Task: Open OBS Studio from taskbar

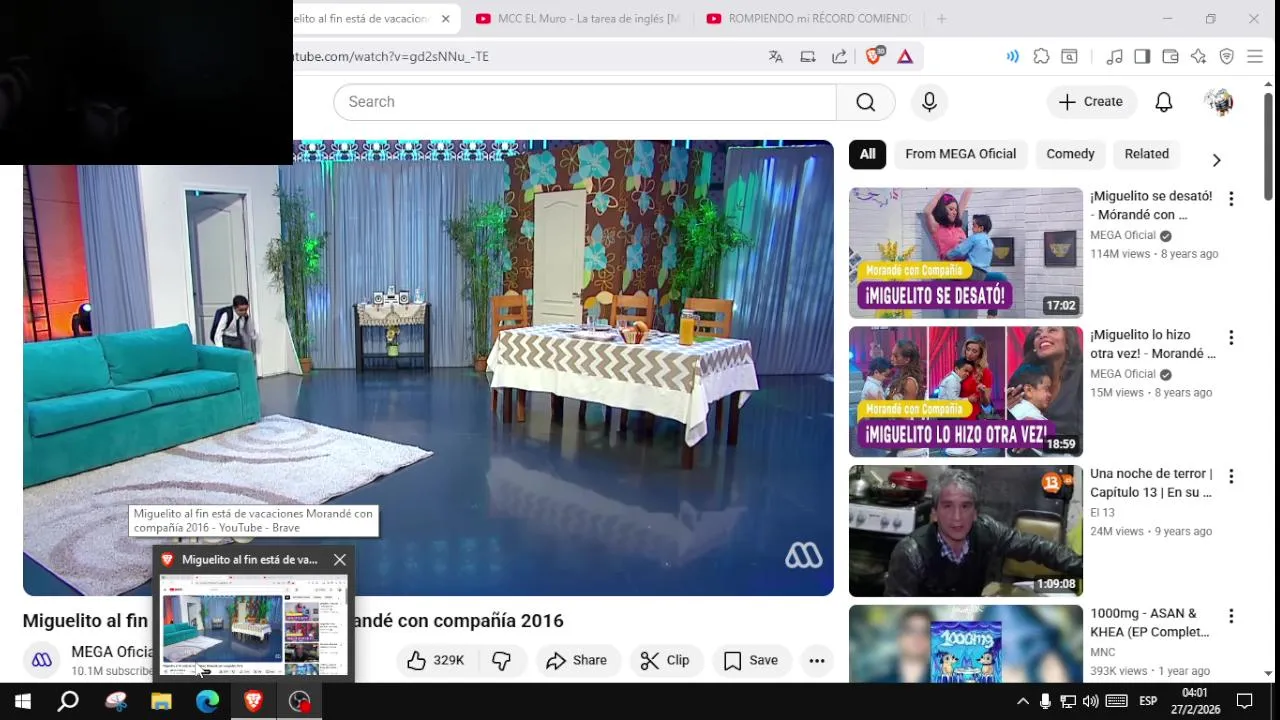Action: click(x=300, y=701)
